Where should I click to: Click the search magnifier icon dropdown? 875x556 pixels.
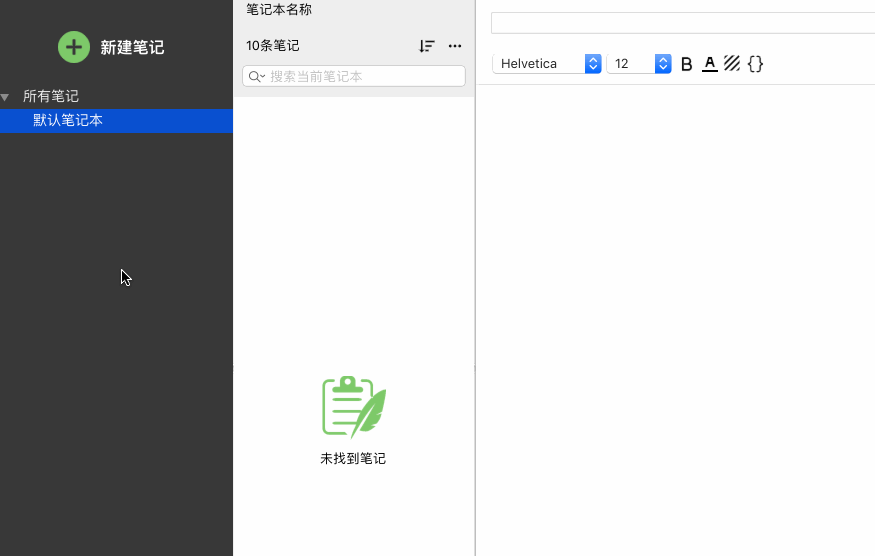coord(257,76)
